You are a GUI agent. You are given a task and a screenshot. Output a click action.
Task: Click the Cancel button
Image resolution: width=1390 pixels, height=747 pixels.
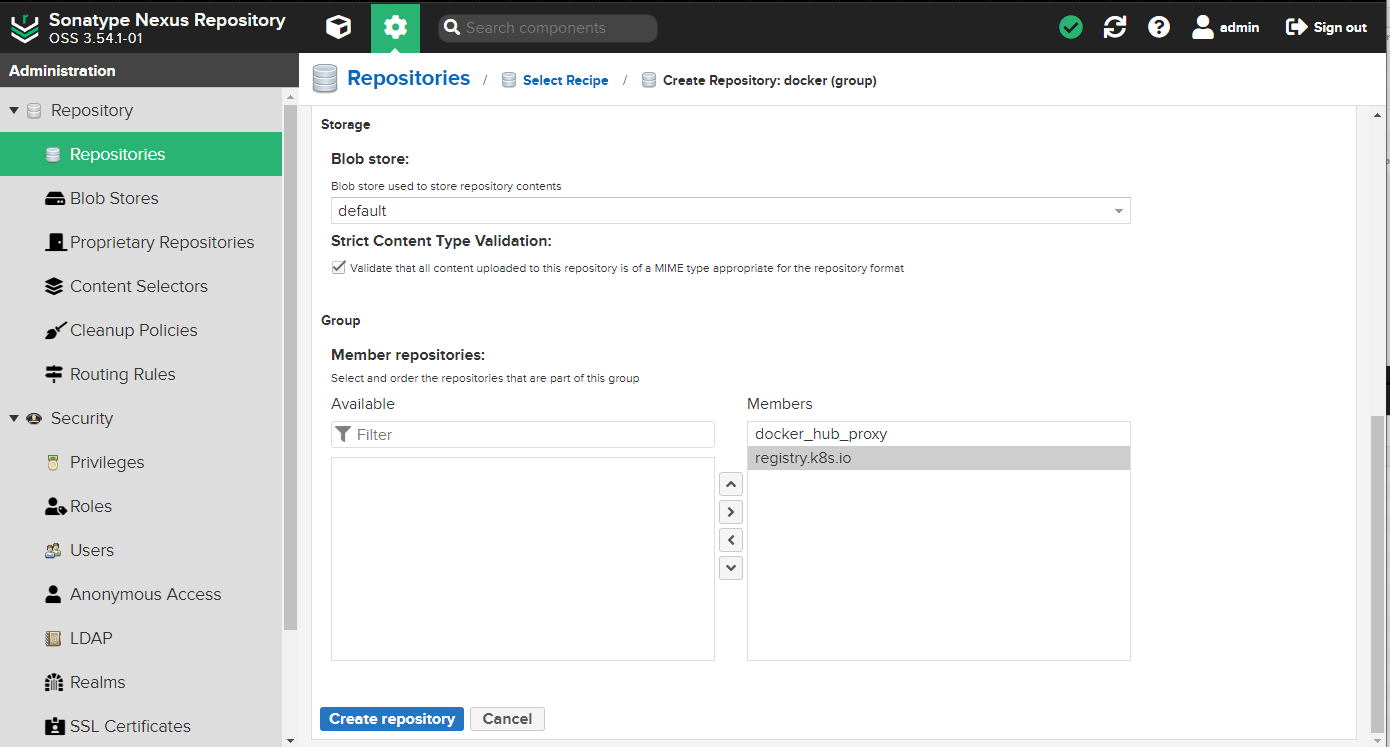(x=507, y=719)
